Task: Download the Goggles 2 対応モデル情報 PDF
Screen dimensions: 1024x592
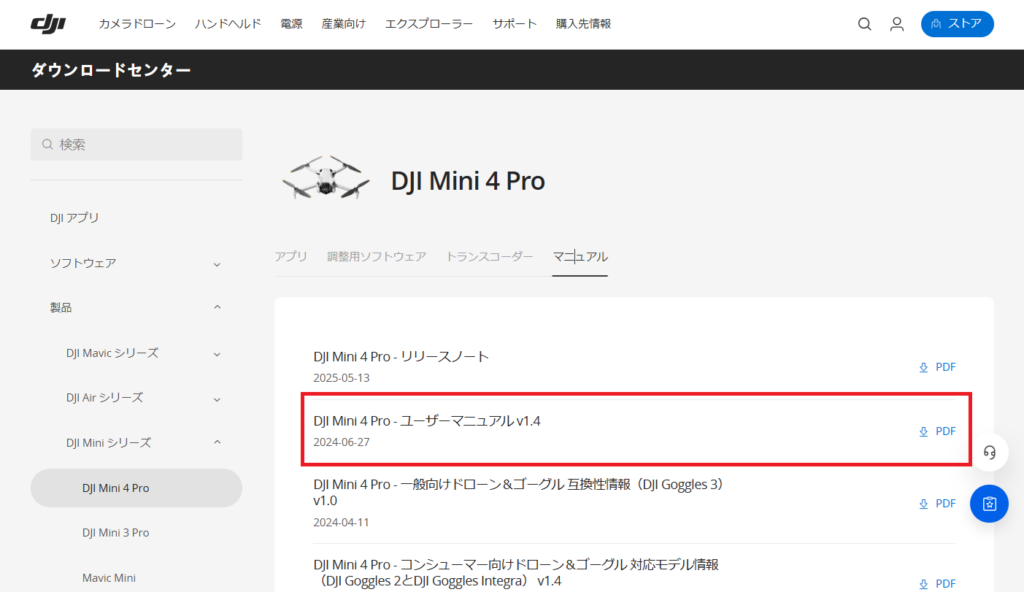Action: (937, 584)
